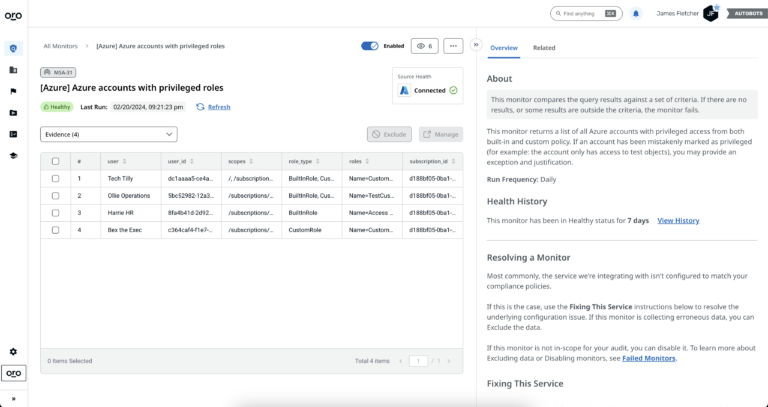Click the eye watchers button showing 6
Screen dimensions: 768x407
point(425,46)
